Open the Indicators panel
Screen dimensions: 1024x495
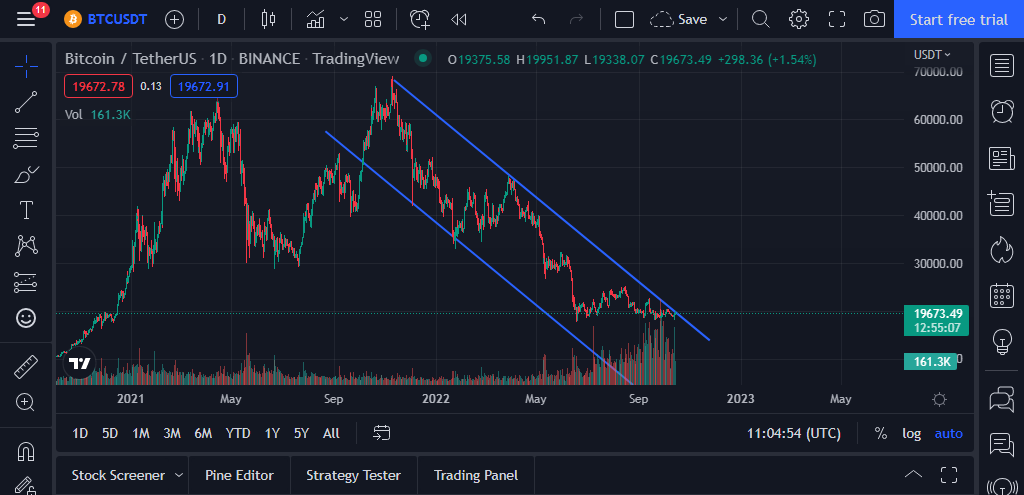[315, 19]
